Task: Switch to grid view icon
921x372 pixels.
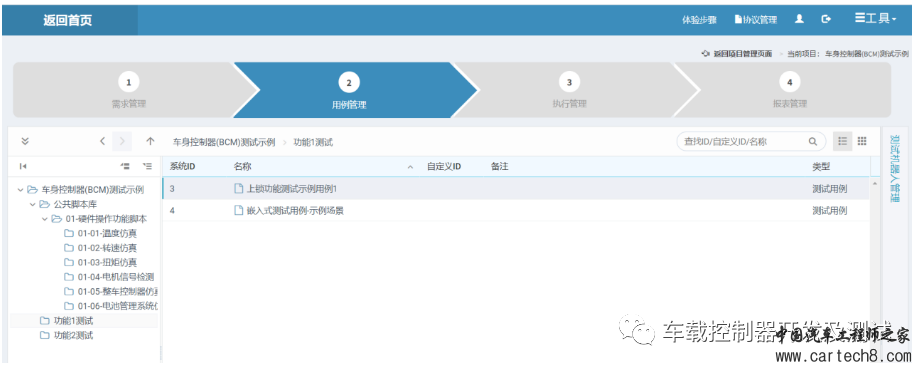Action: click(862, 141)
